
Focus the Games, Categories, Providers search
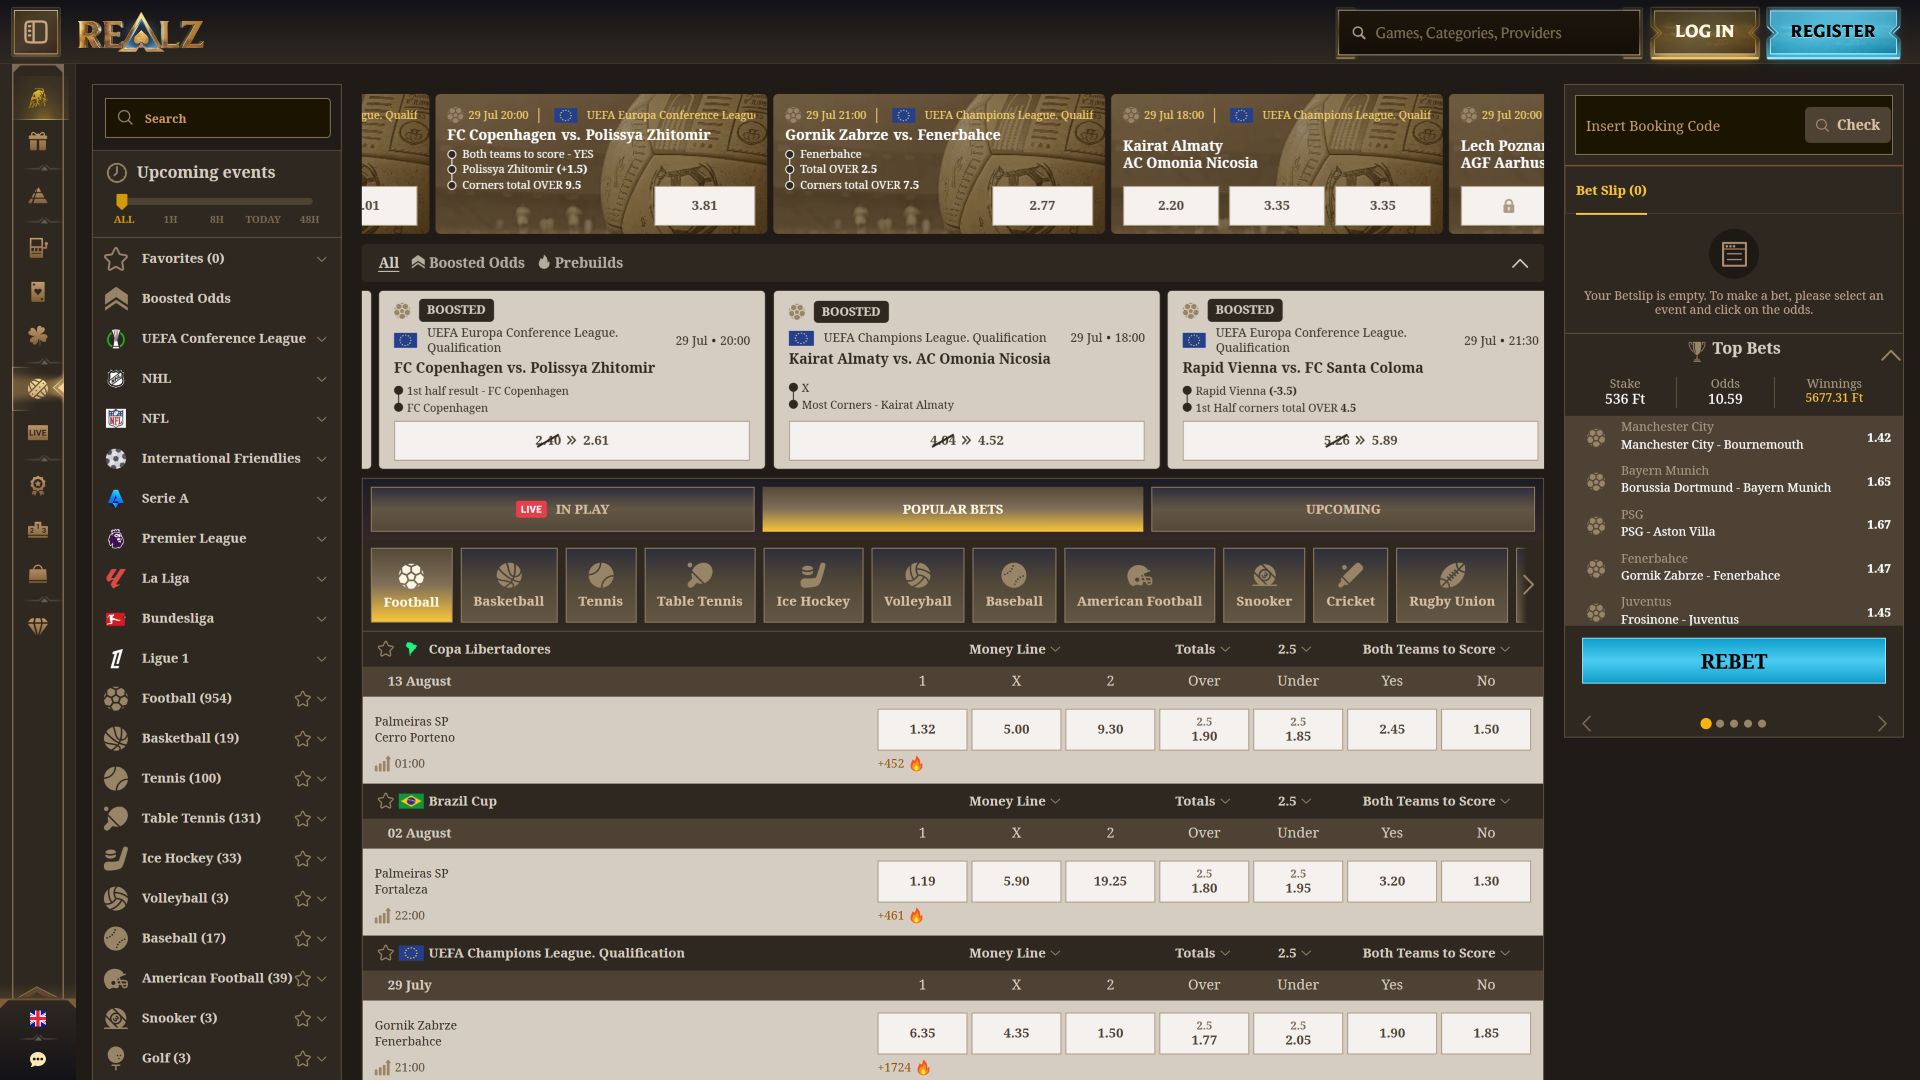point(1489,33)
